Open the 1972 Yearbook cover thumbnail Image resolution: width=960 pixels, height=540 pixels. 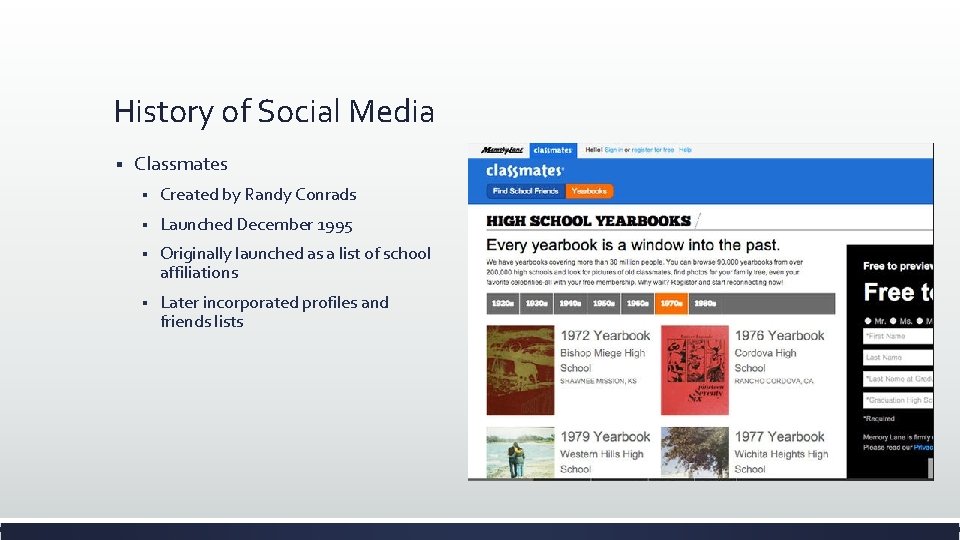pos(520,370)
